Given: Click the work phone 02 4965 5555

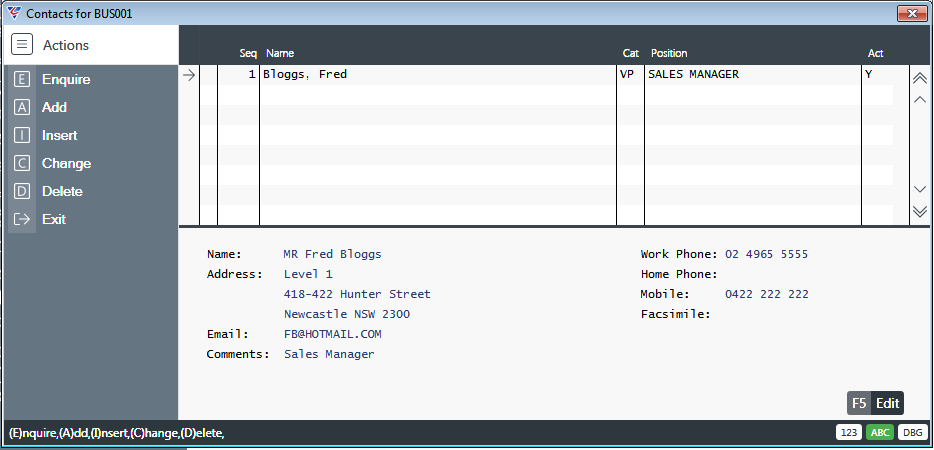Looking at the screenshot, I should tap(767, 255).
